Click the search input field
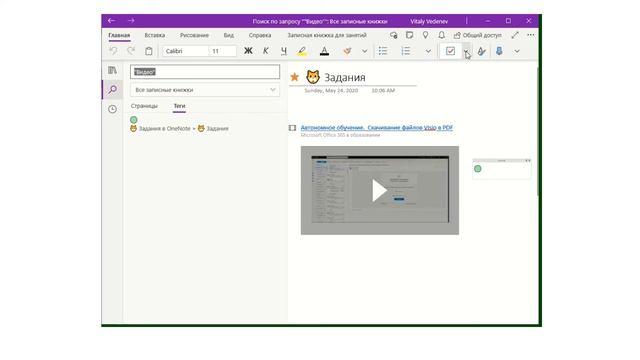This screenshot has width=640, height=360. click(205, 72)
